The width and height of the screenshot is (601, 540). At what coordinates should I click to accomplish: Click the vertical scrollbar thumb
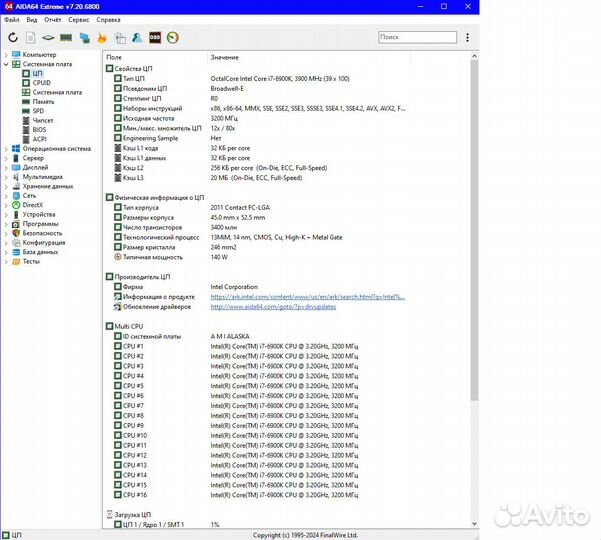(x=474, y=230)
